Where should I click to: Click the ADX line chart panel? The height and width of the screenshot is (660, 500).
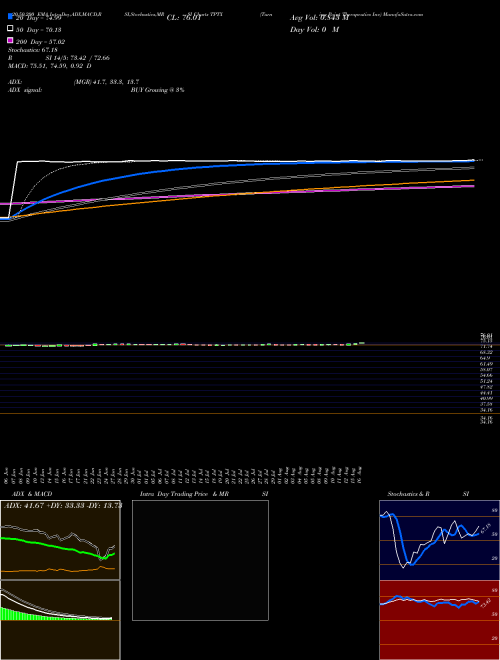tap(60, 540)
